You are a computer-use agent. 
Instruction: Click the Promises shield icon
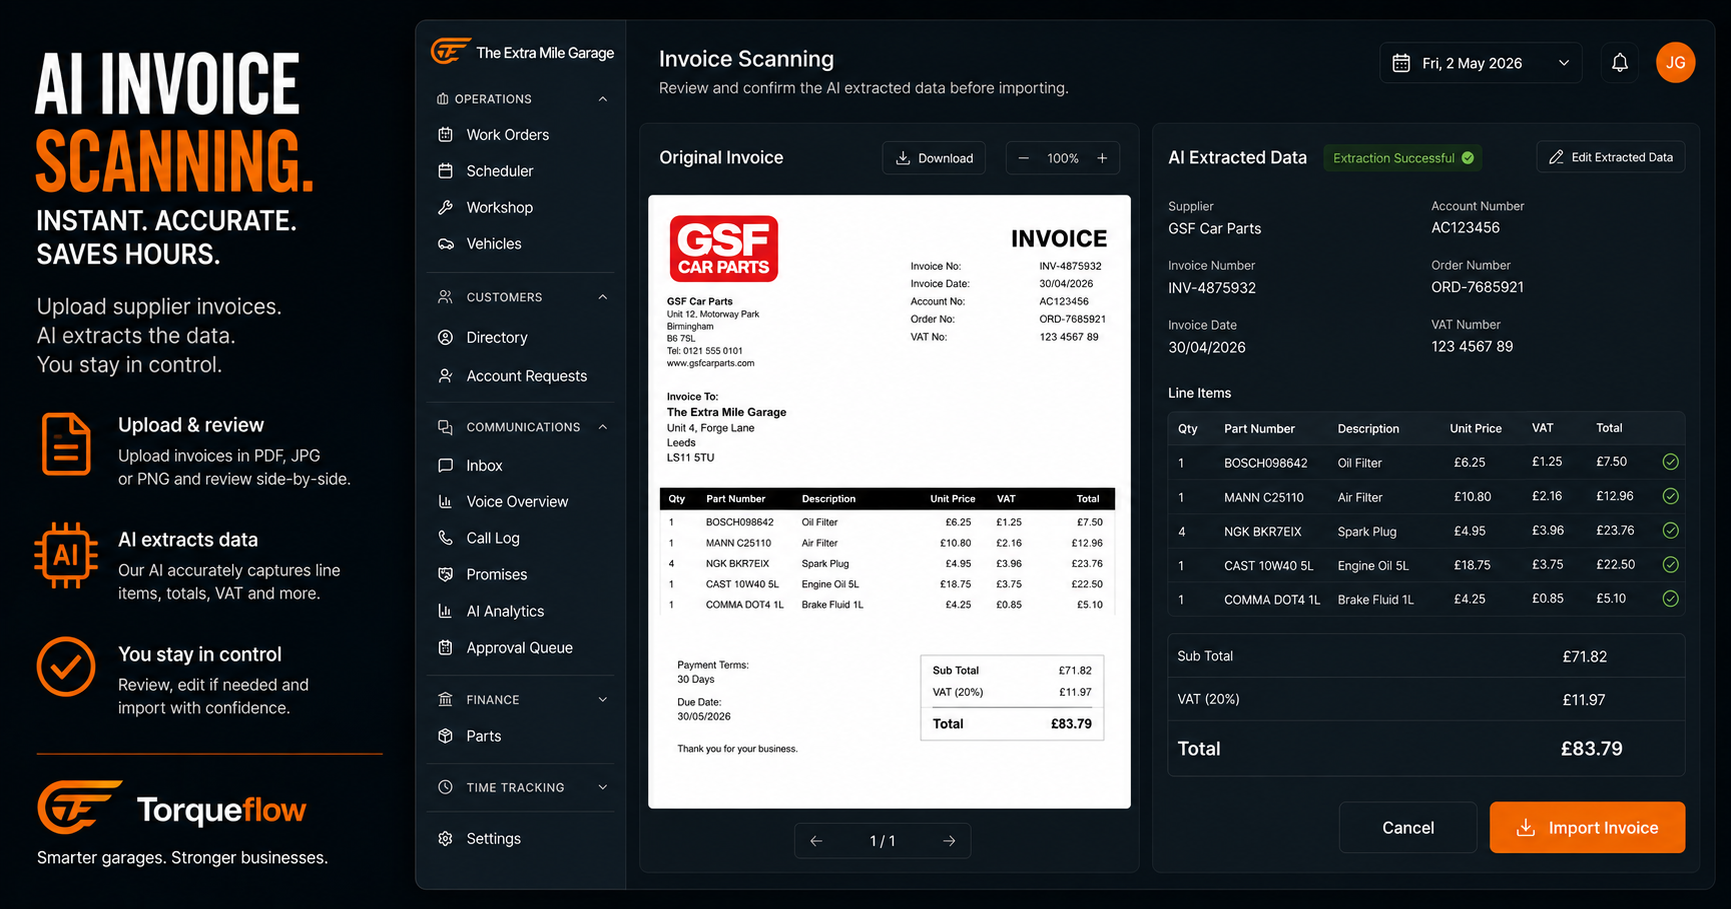[445, 574]
